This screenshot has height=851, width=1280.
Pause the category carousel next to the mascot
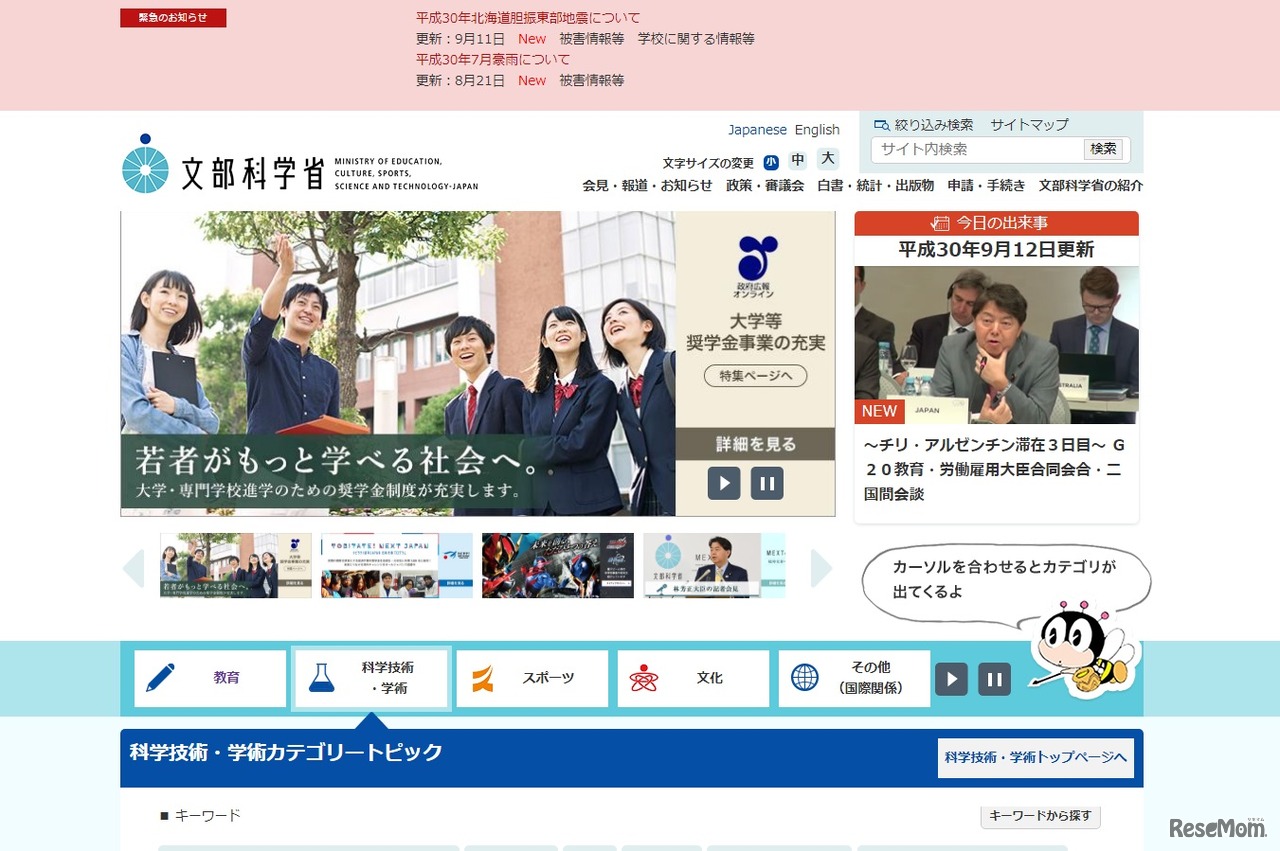994,678
